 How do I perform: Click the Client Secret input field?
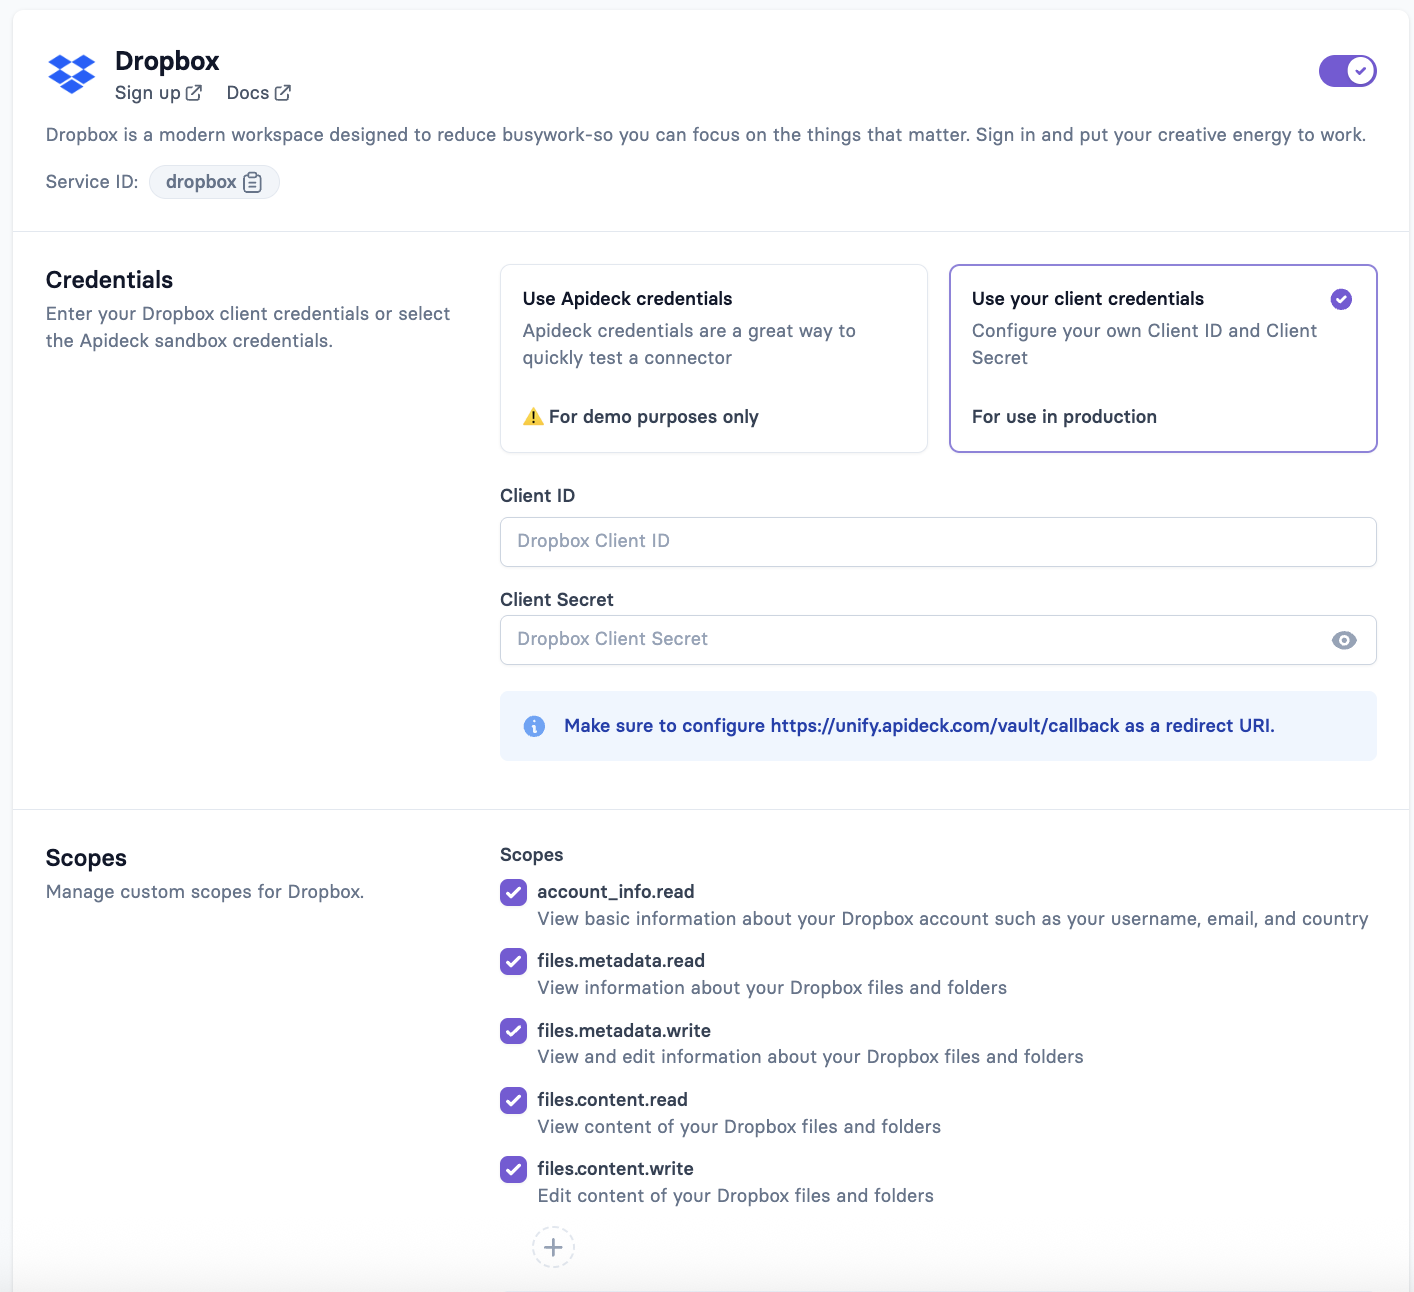pyautogui.click(x=938, y=640)
